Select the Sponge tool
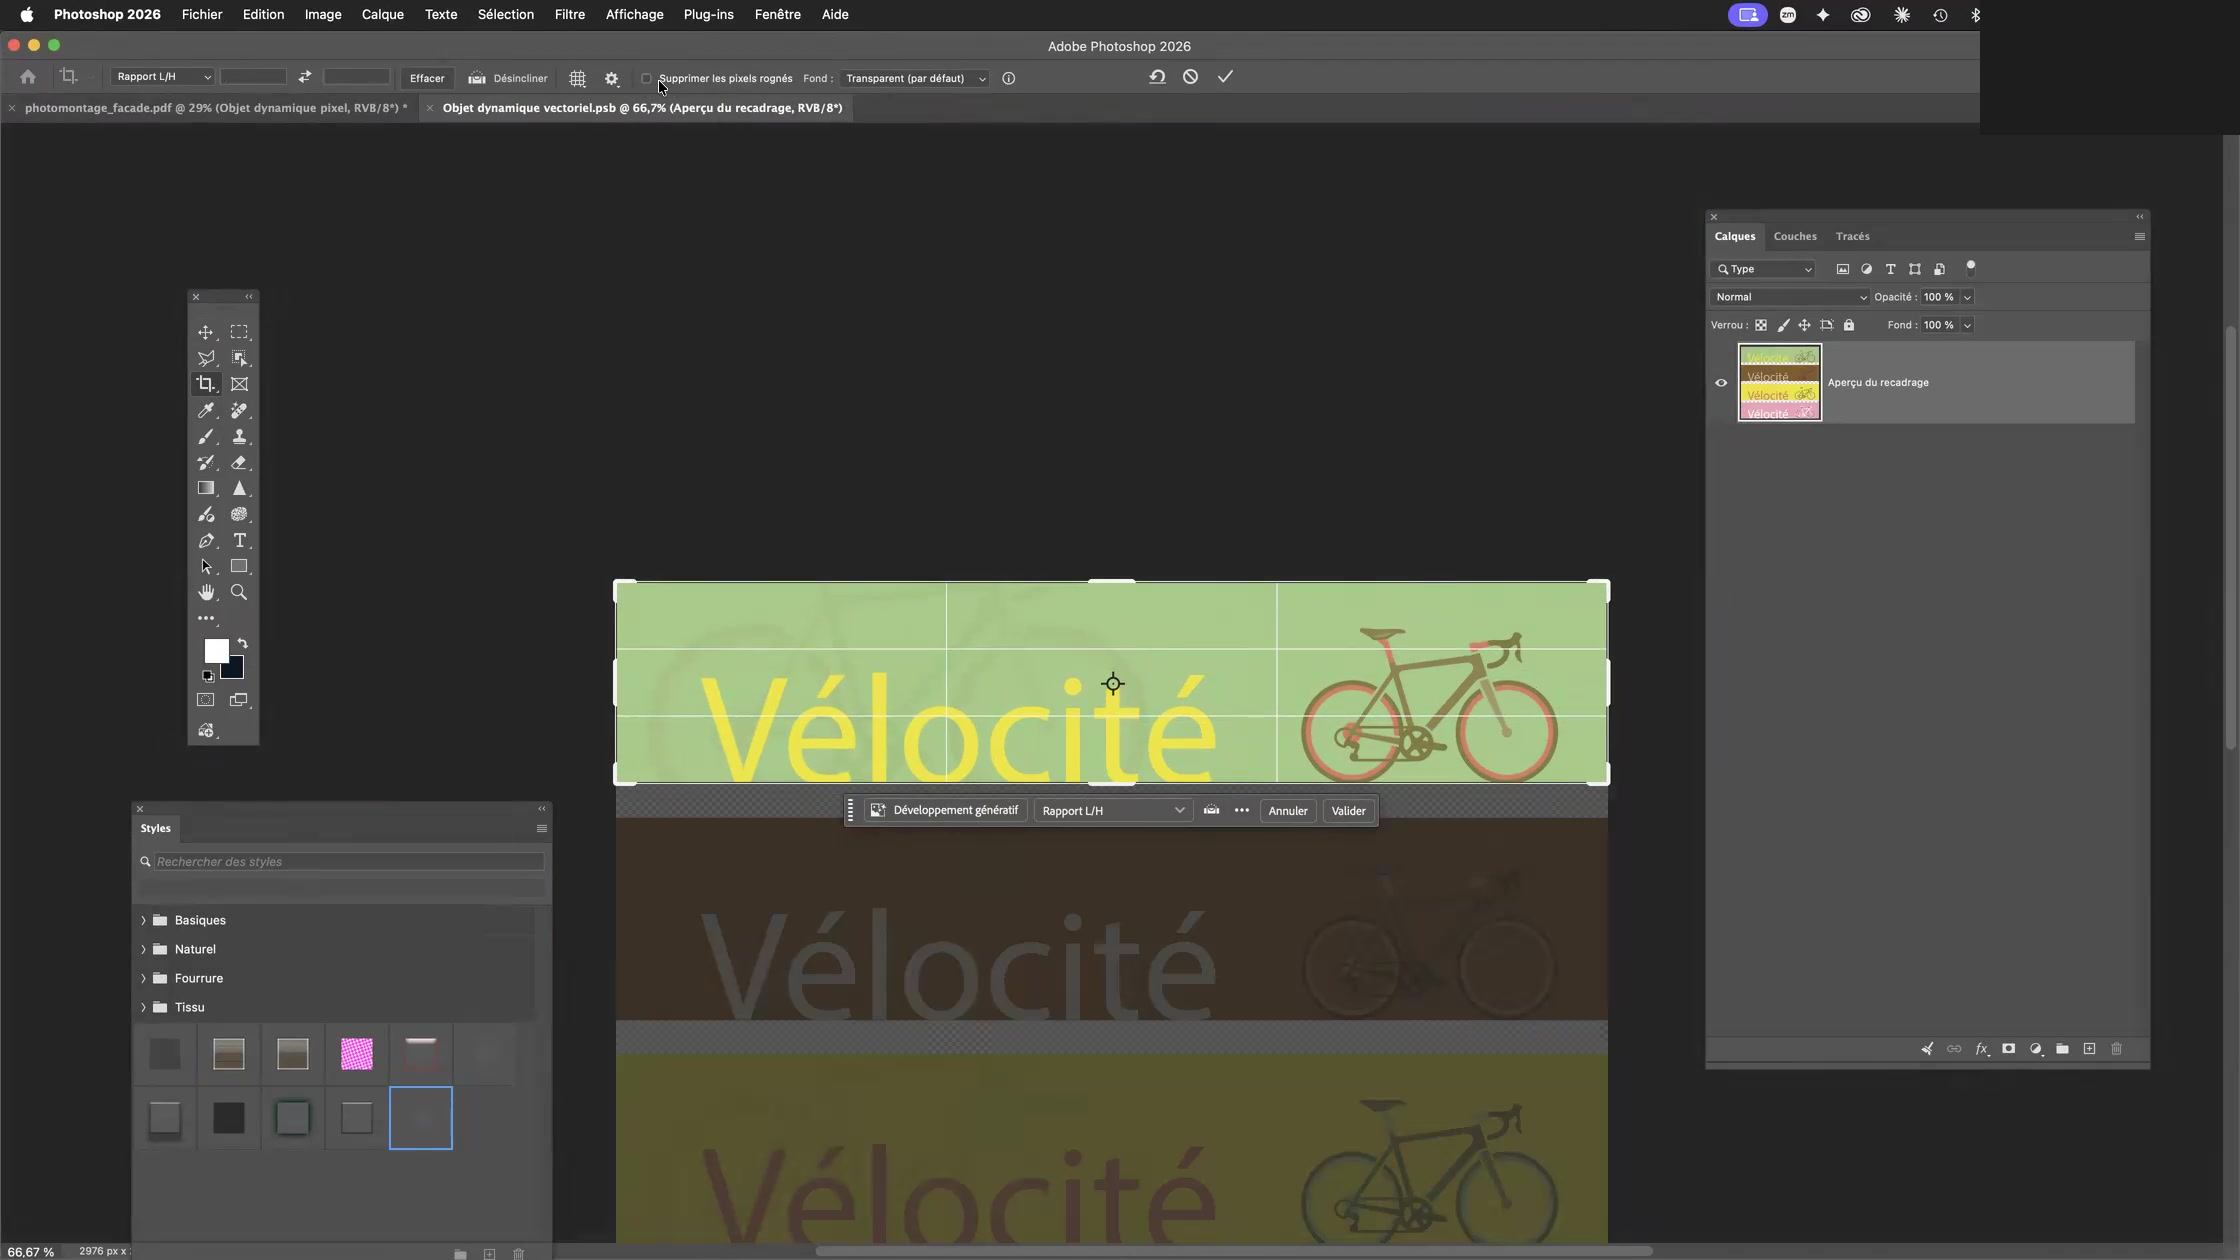The height and width of the screenshot is (1260, 2240). (239, 514)
